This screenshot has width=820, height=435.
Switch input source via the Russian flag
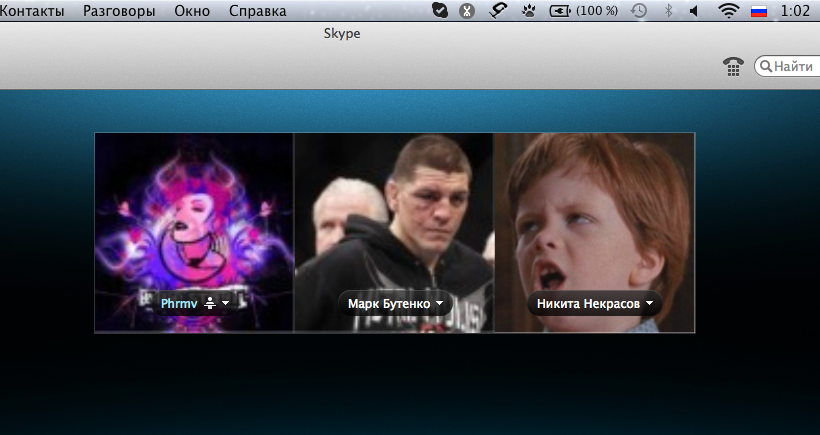[x=759, y=11]
